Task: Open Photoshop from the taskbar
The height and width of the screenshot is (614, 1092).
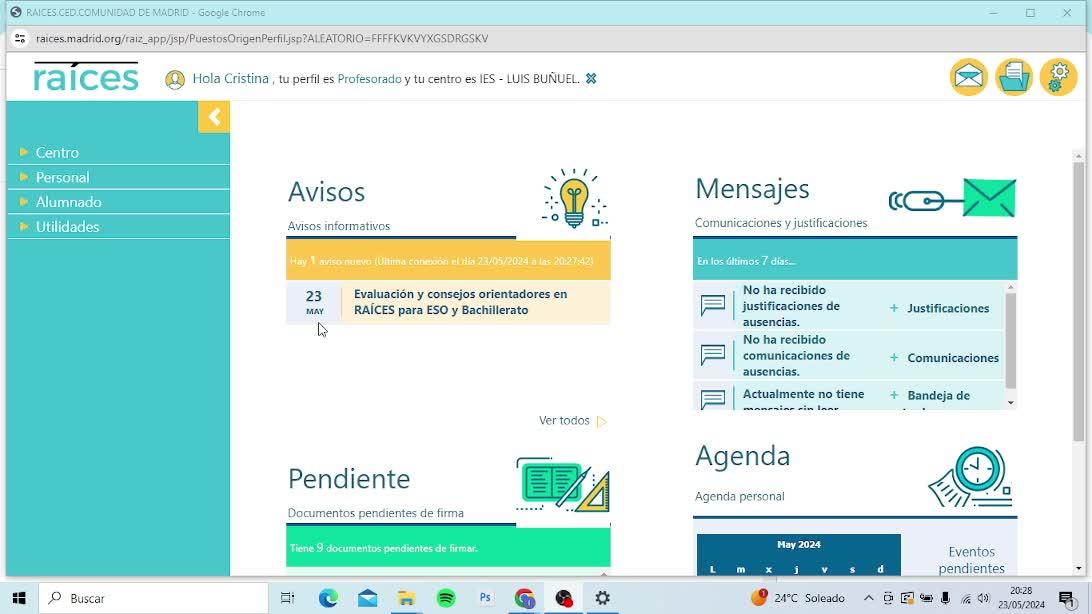Action: (x=485, y=598)
